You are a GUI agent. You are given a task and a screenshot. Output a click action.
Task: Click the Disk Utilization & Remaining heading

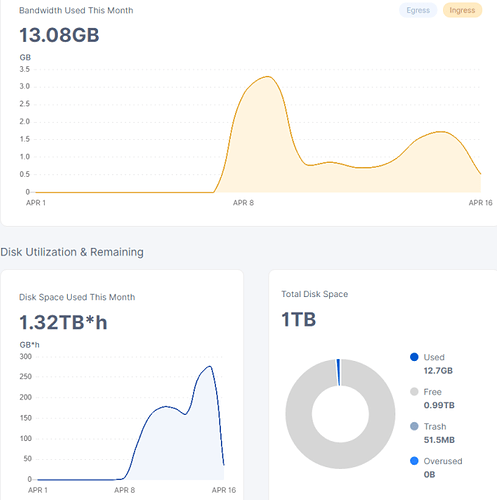point(72,252)
